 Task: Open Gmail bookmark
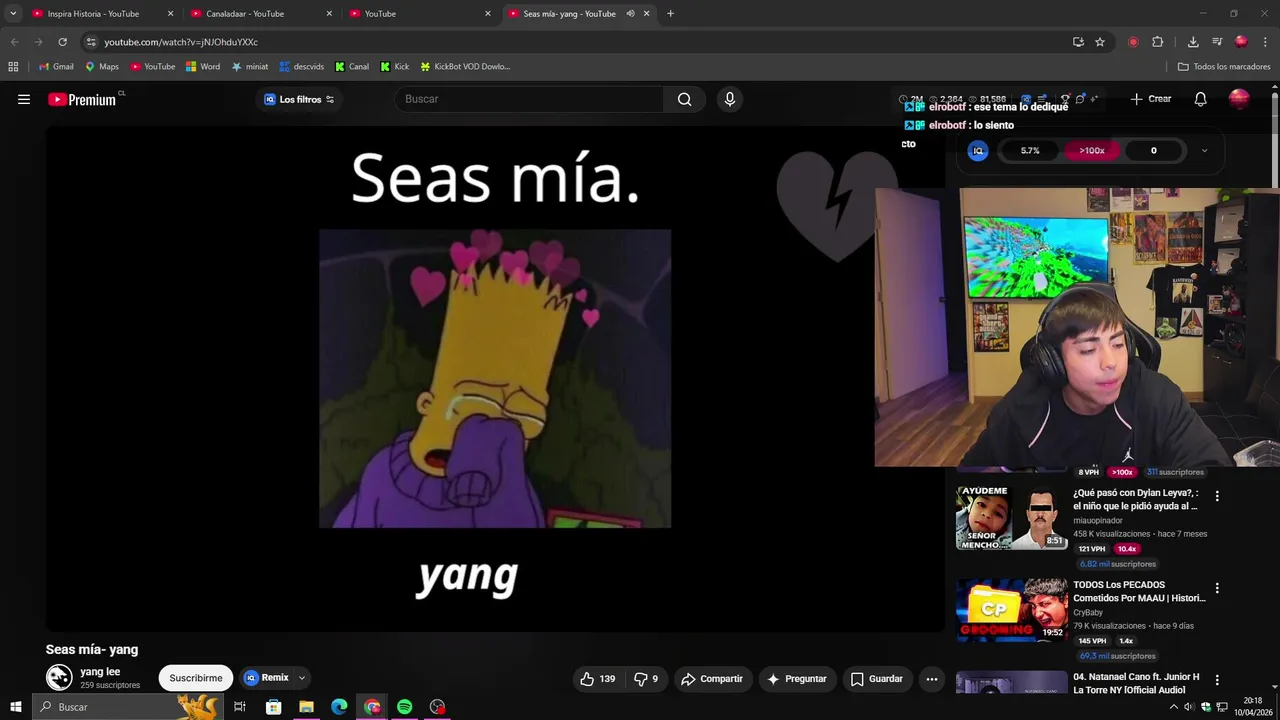point(56,67)
